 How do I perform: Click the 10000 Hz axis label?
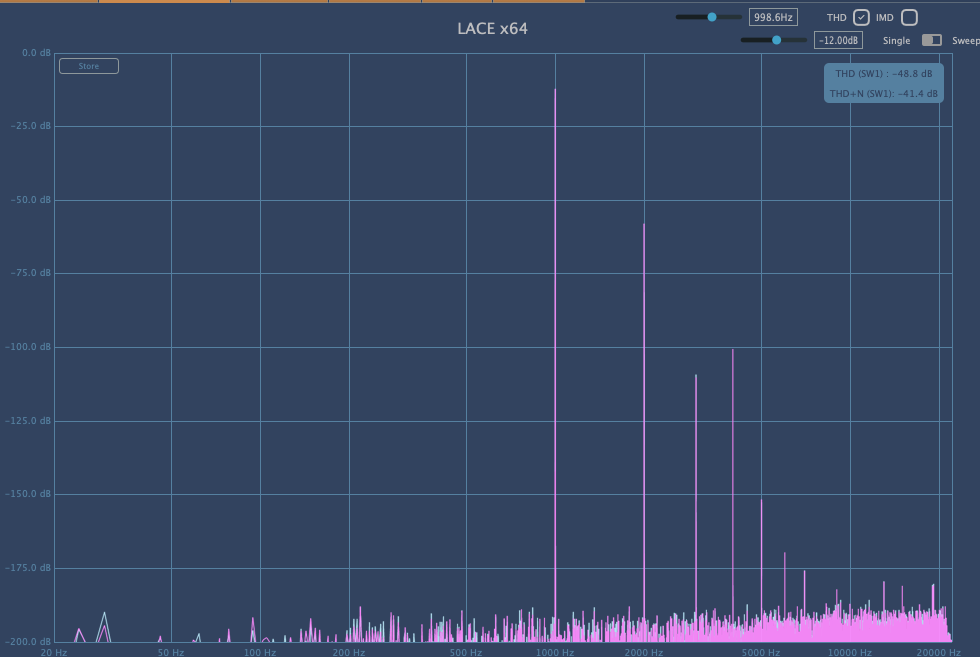pyautogui.click(x=850, y=653)
